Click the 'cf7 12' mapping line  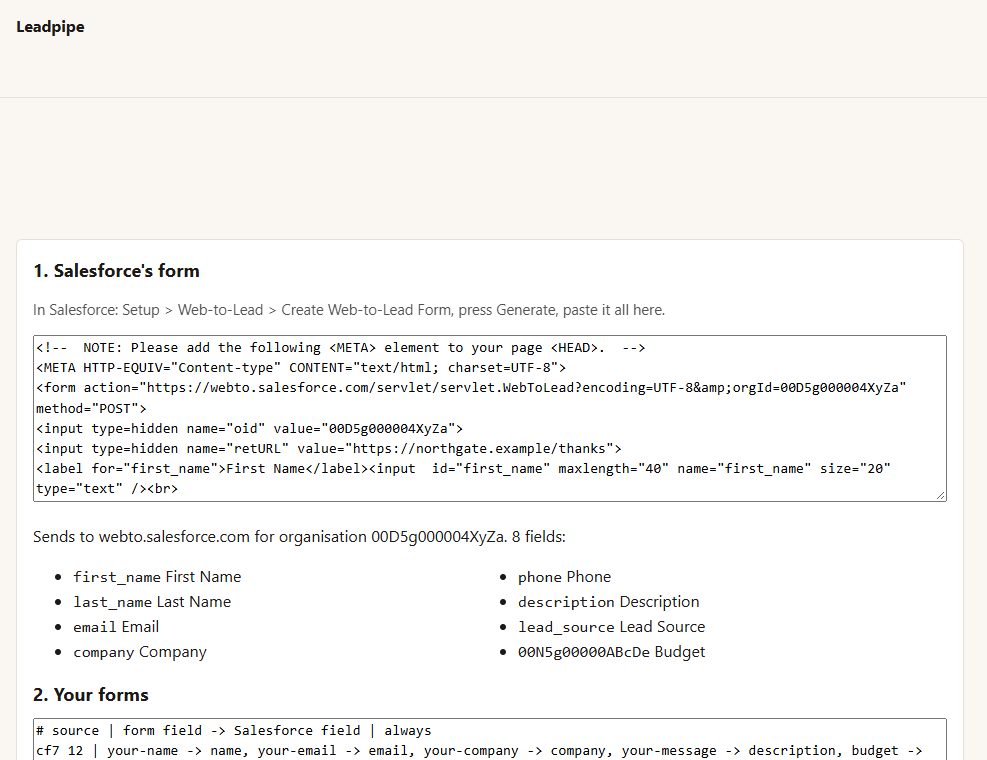pos(478,751)
